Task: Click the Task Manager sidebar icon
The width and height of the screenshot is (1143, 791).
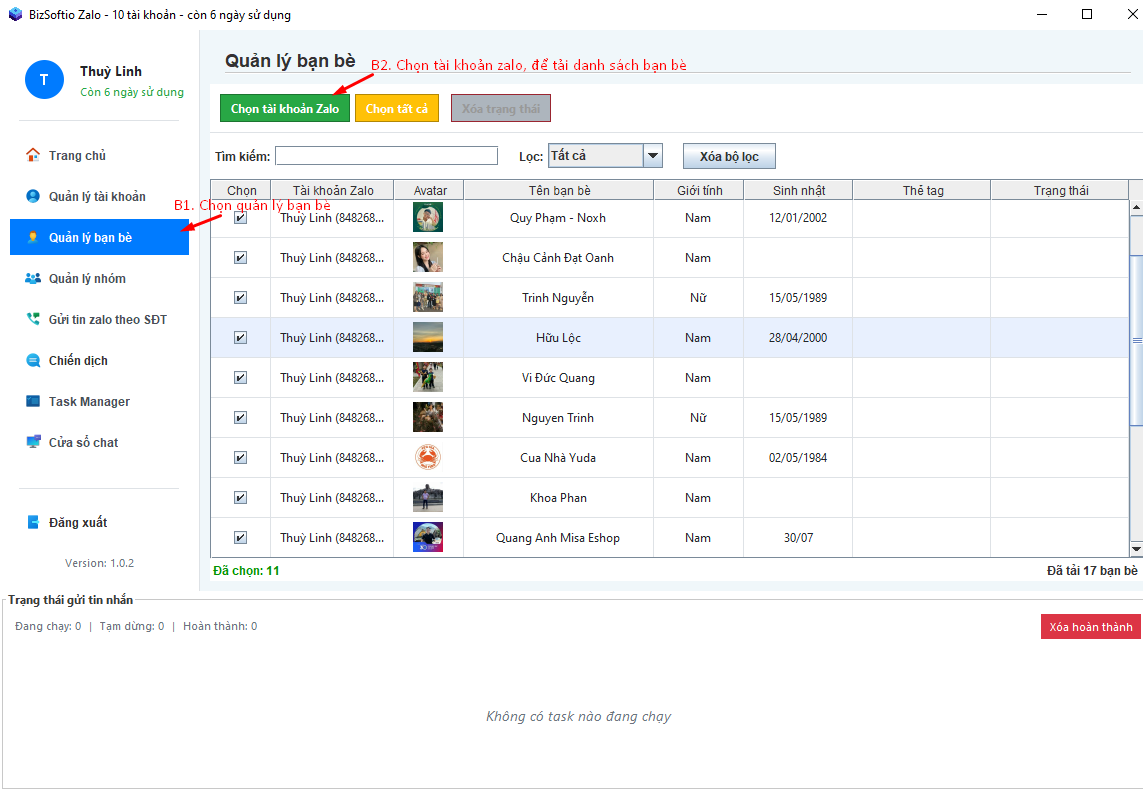Action: [x=33, y=401]
